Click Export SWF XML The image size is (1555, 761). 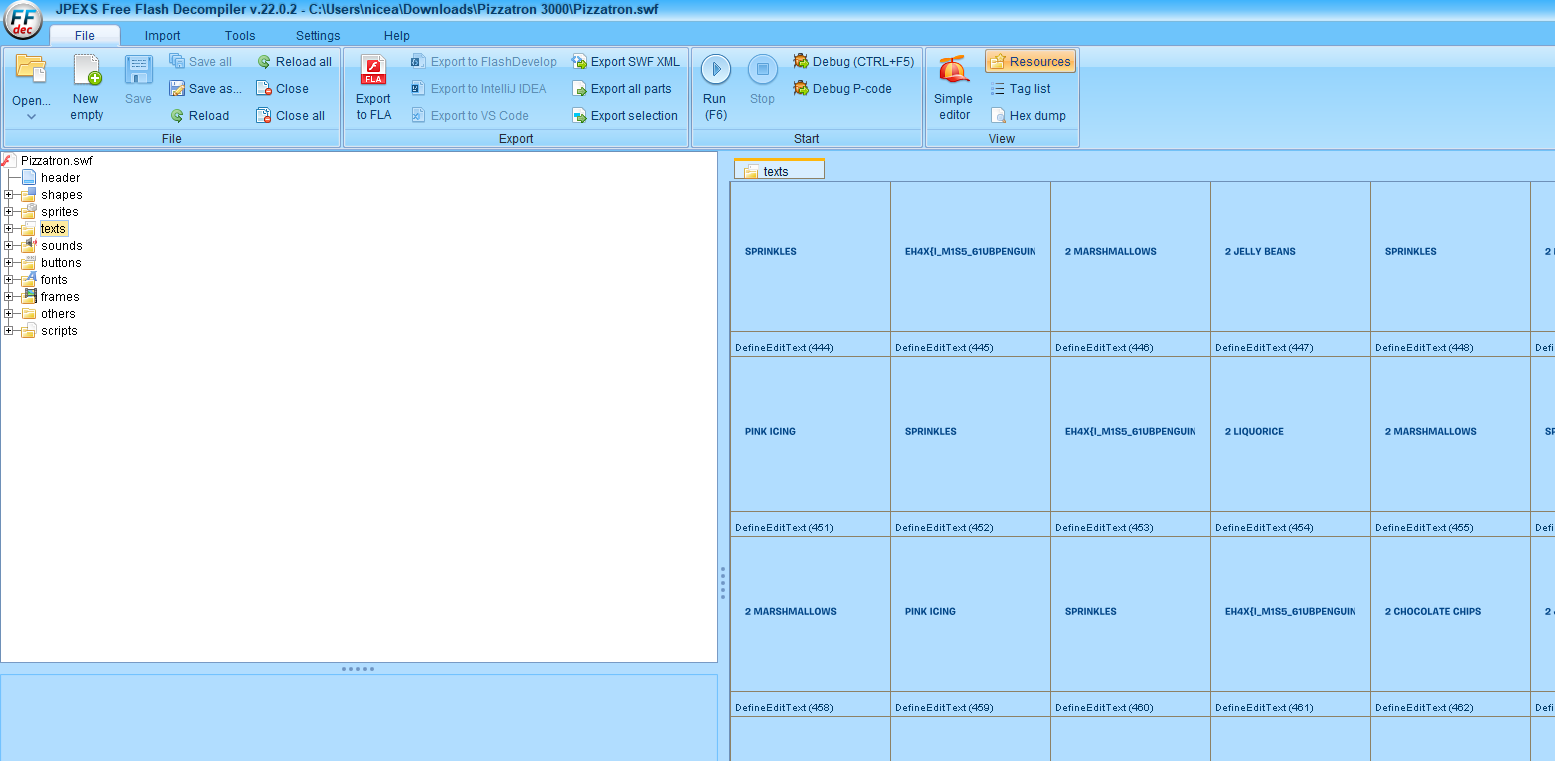[x=625, y=62]
